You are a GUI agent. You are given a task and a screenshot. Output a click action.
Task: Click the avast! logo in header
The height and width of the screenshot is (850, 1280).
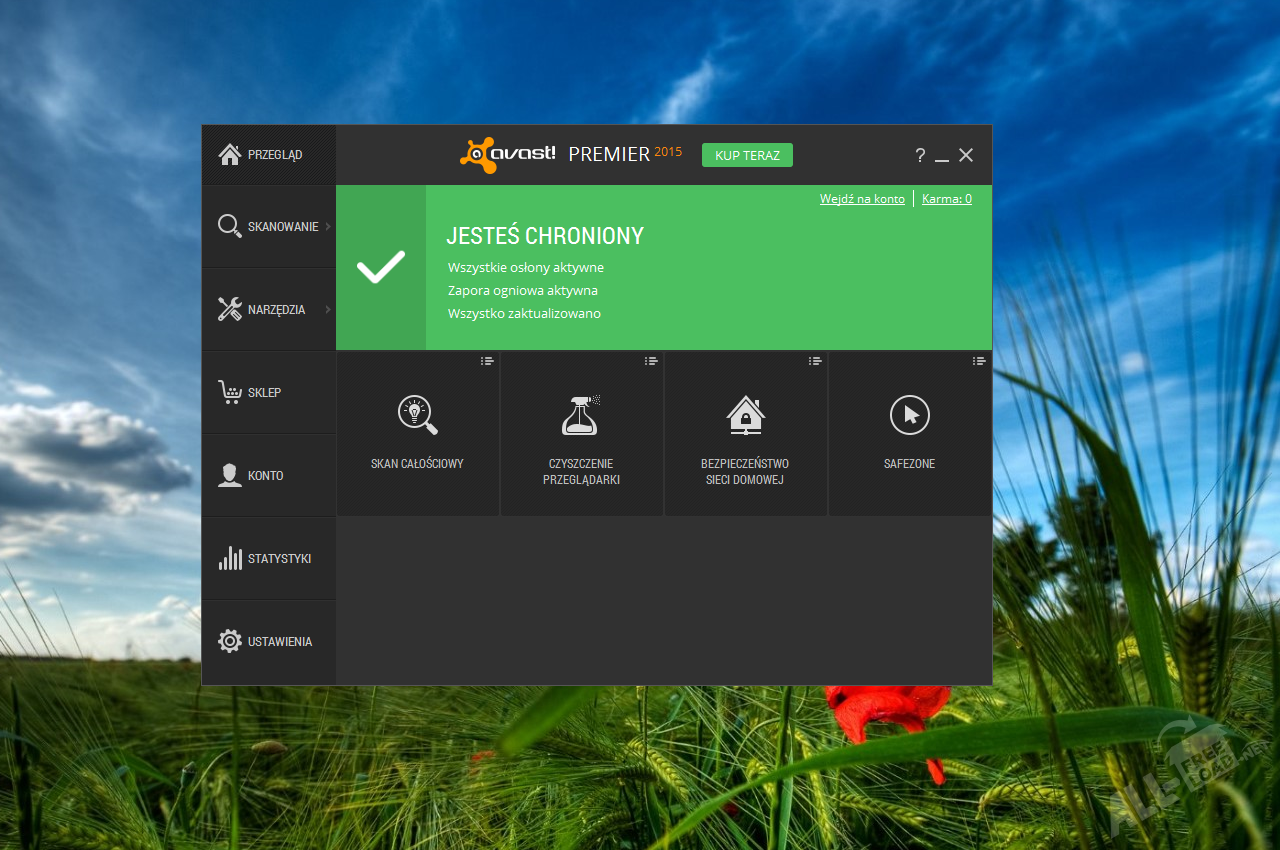[x=508, y=155]
